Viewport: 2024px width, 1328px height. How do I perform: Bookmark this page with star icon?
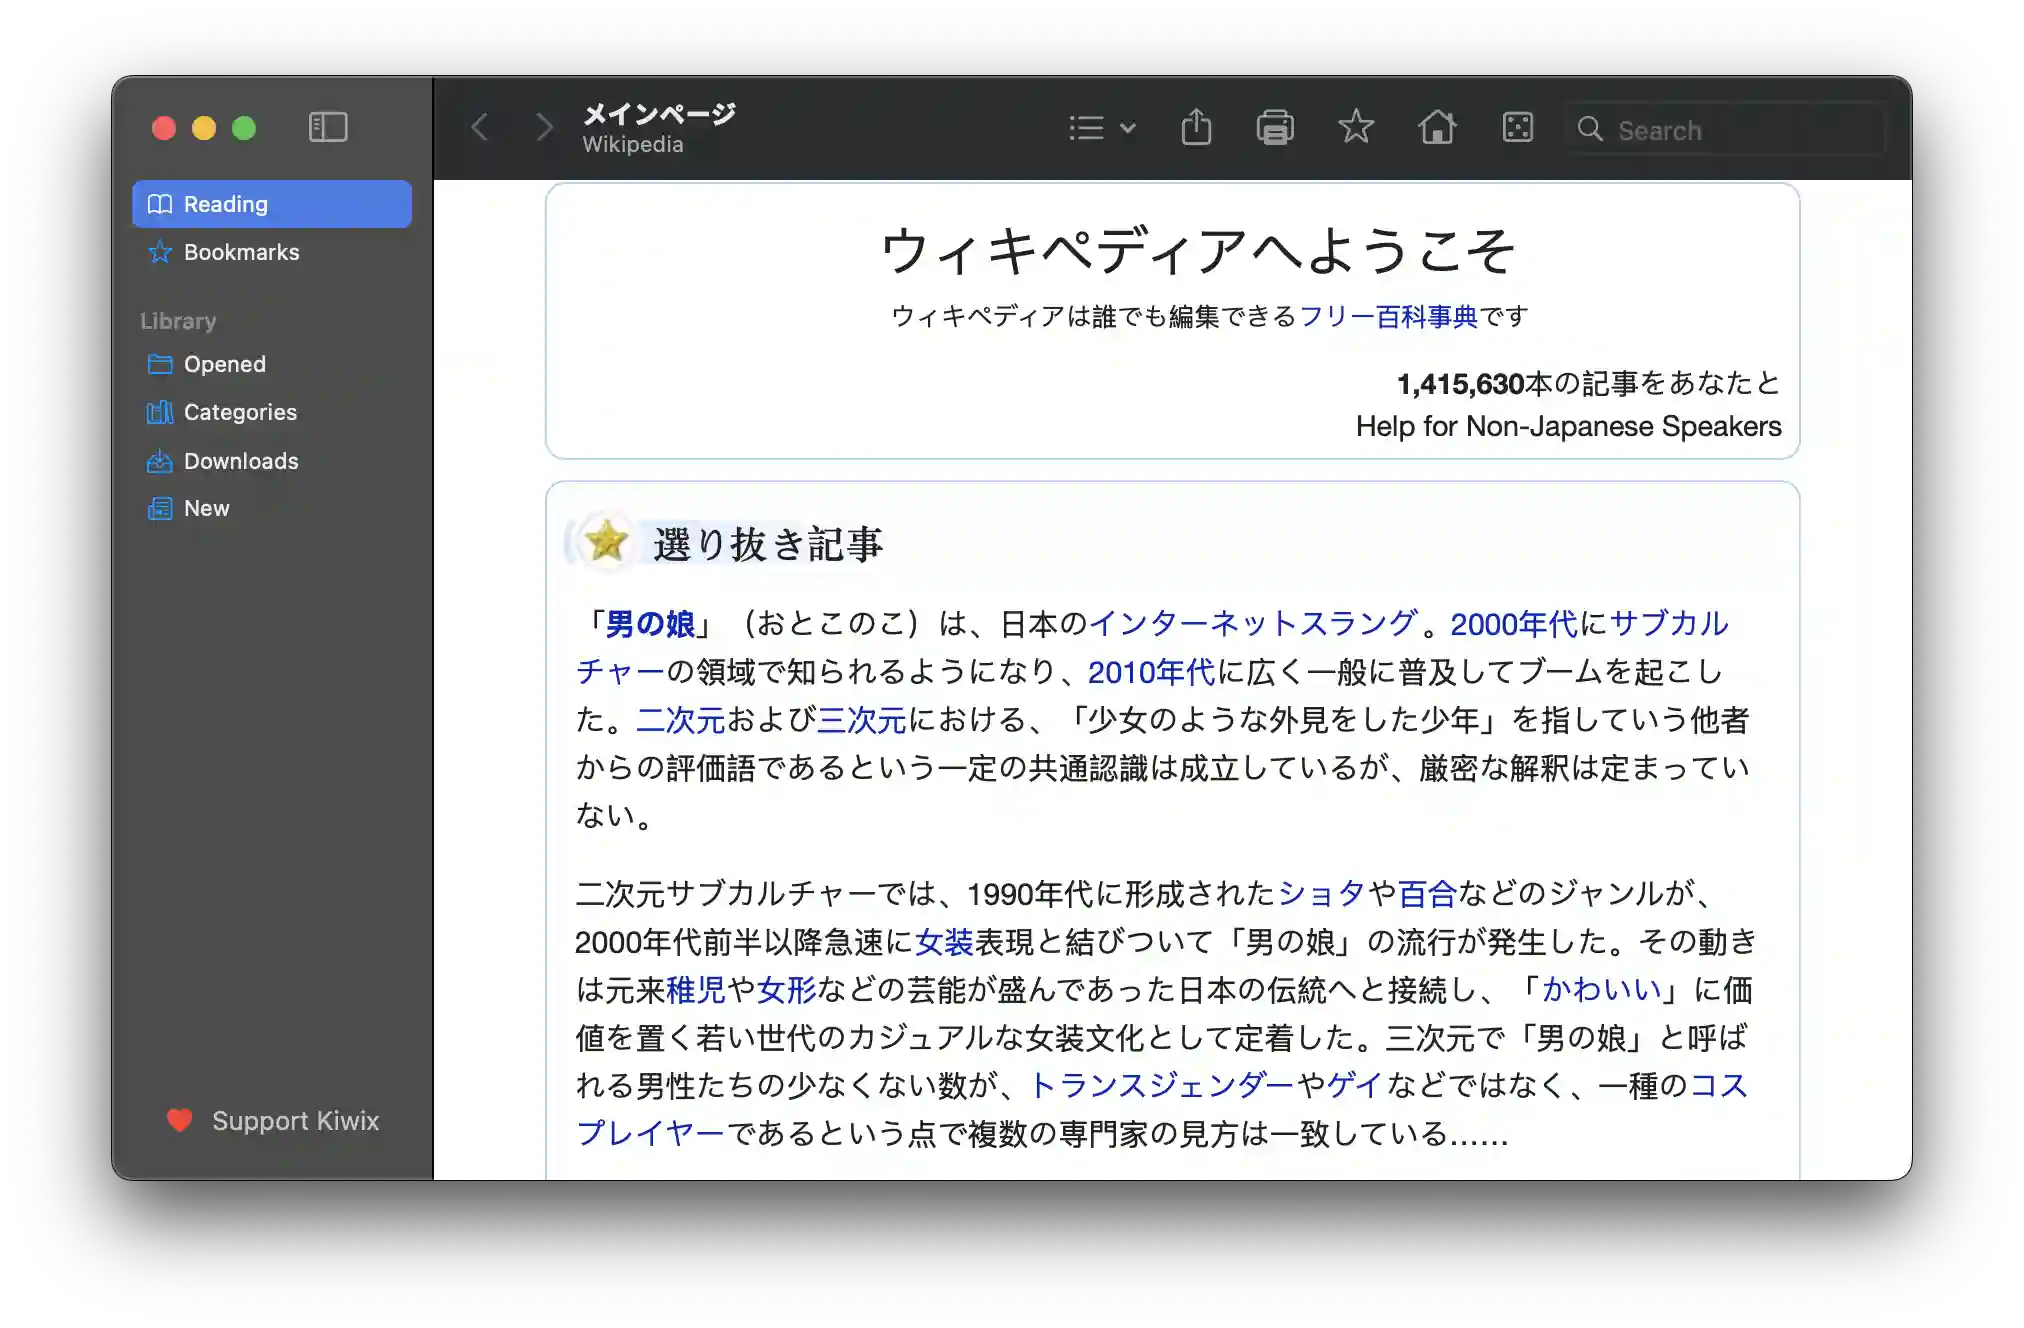tap(1356, 127)
